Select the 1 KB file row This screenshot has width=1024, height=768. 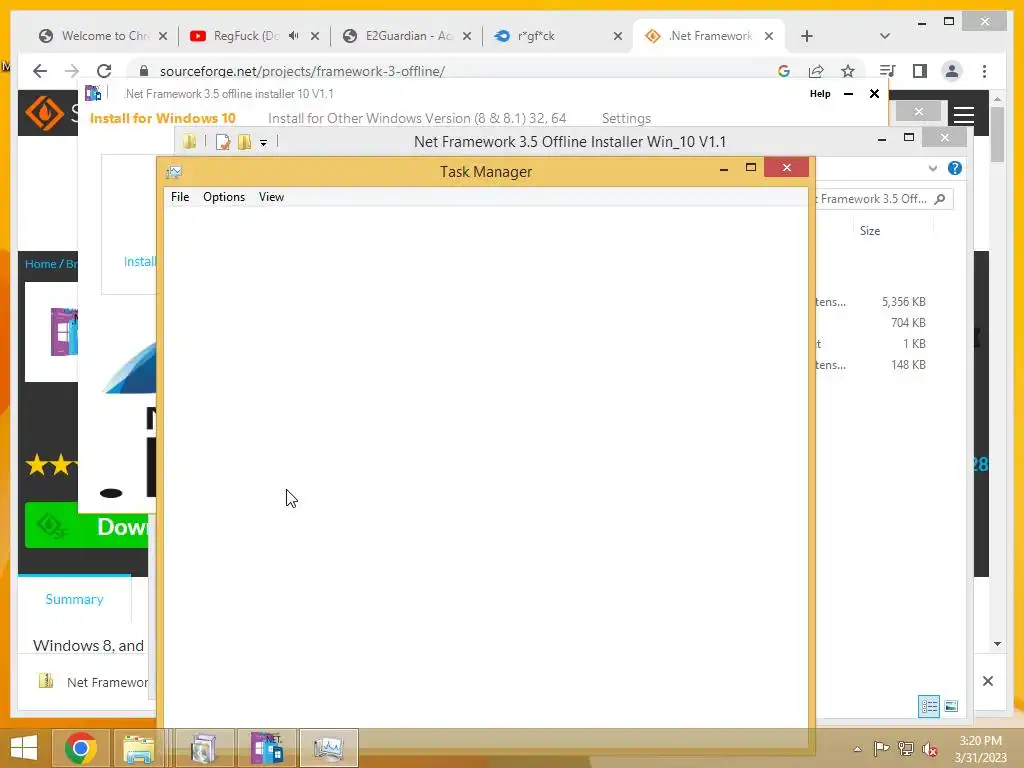871,344
